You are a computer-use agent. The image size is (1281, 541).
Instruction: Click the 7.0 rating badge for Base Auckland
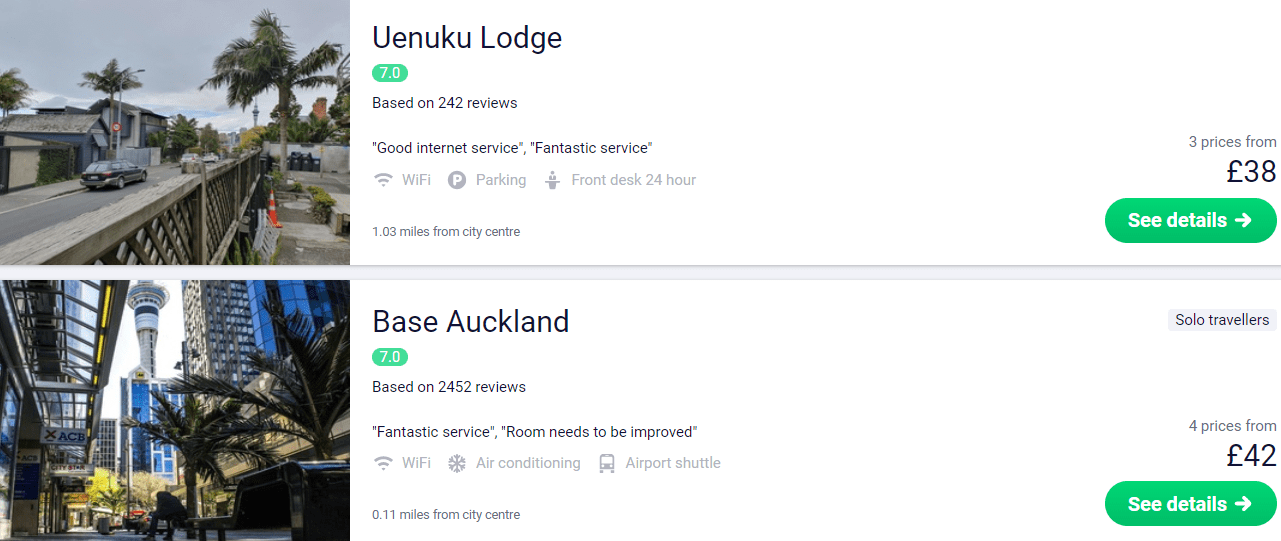click(x=390, y=357)
